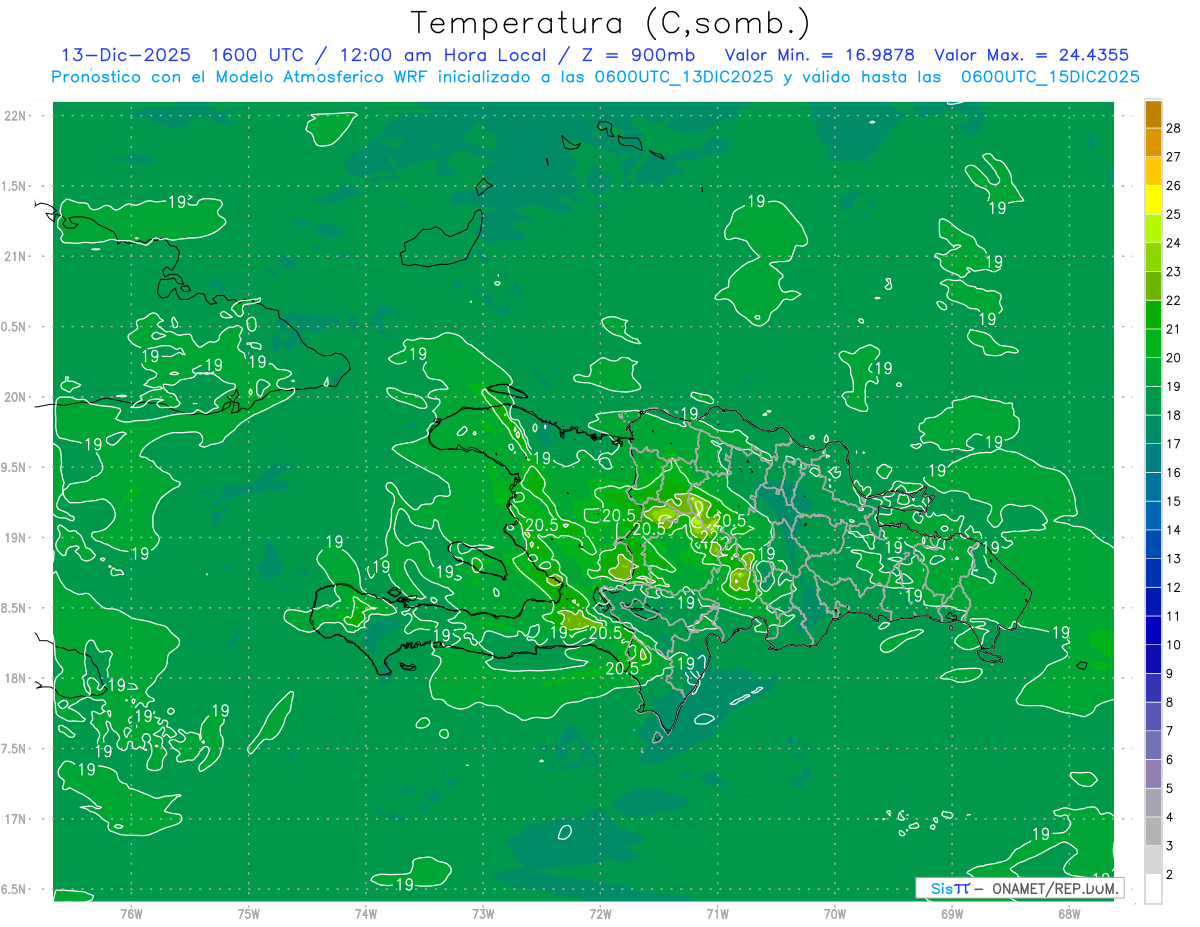
Task: Click the "19N" latitude axis label
Action: [x=15, y=537]
